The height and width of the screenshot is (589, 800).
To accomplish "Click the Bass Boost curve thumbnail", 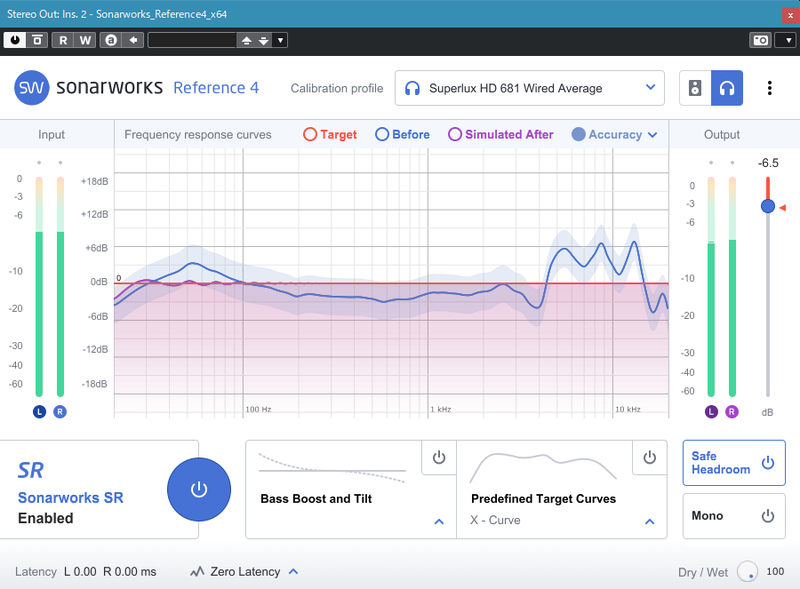I will (332, 468).
